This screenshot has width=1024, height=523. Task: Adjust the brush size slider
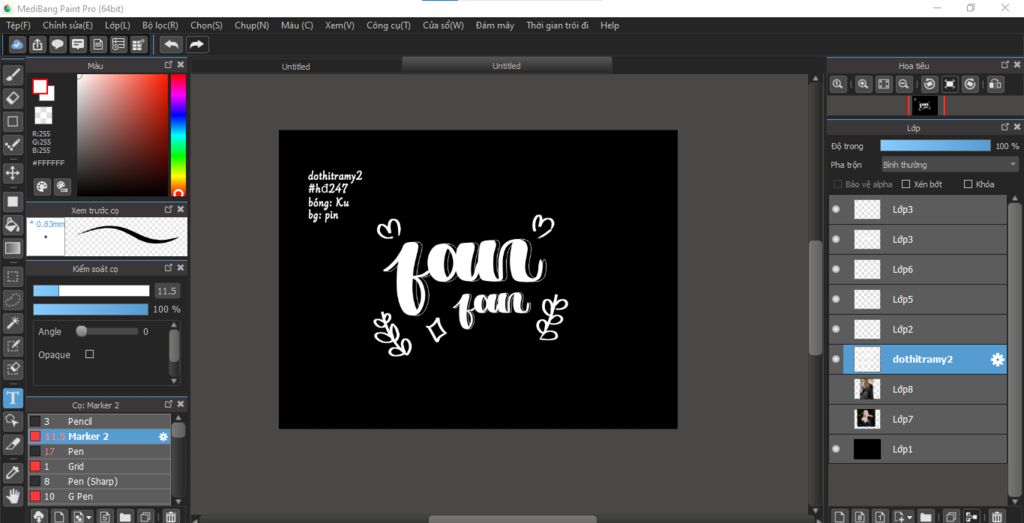[x=91, y=291]
